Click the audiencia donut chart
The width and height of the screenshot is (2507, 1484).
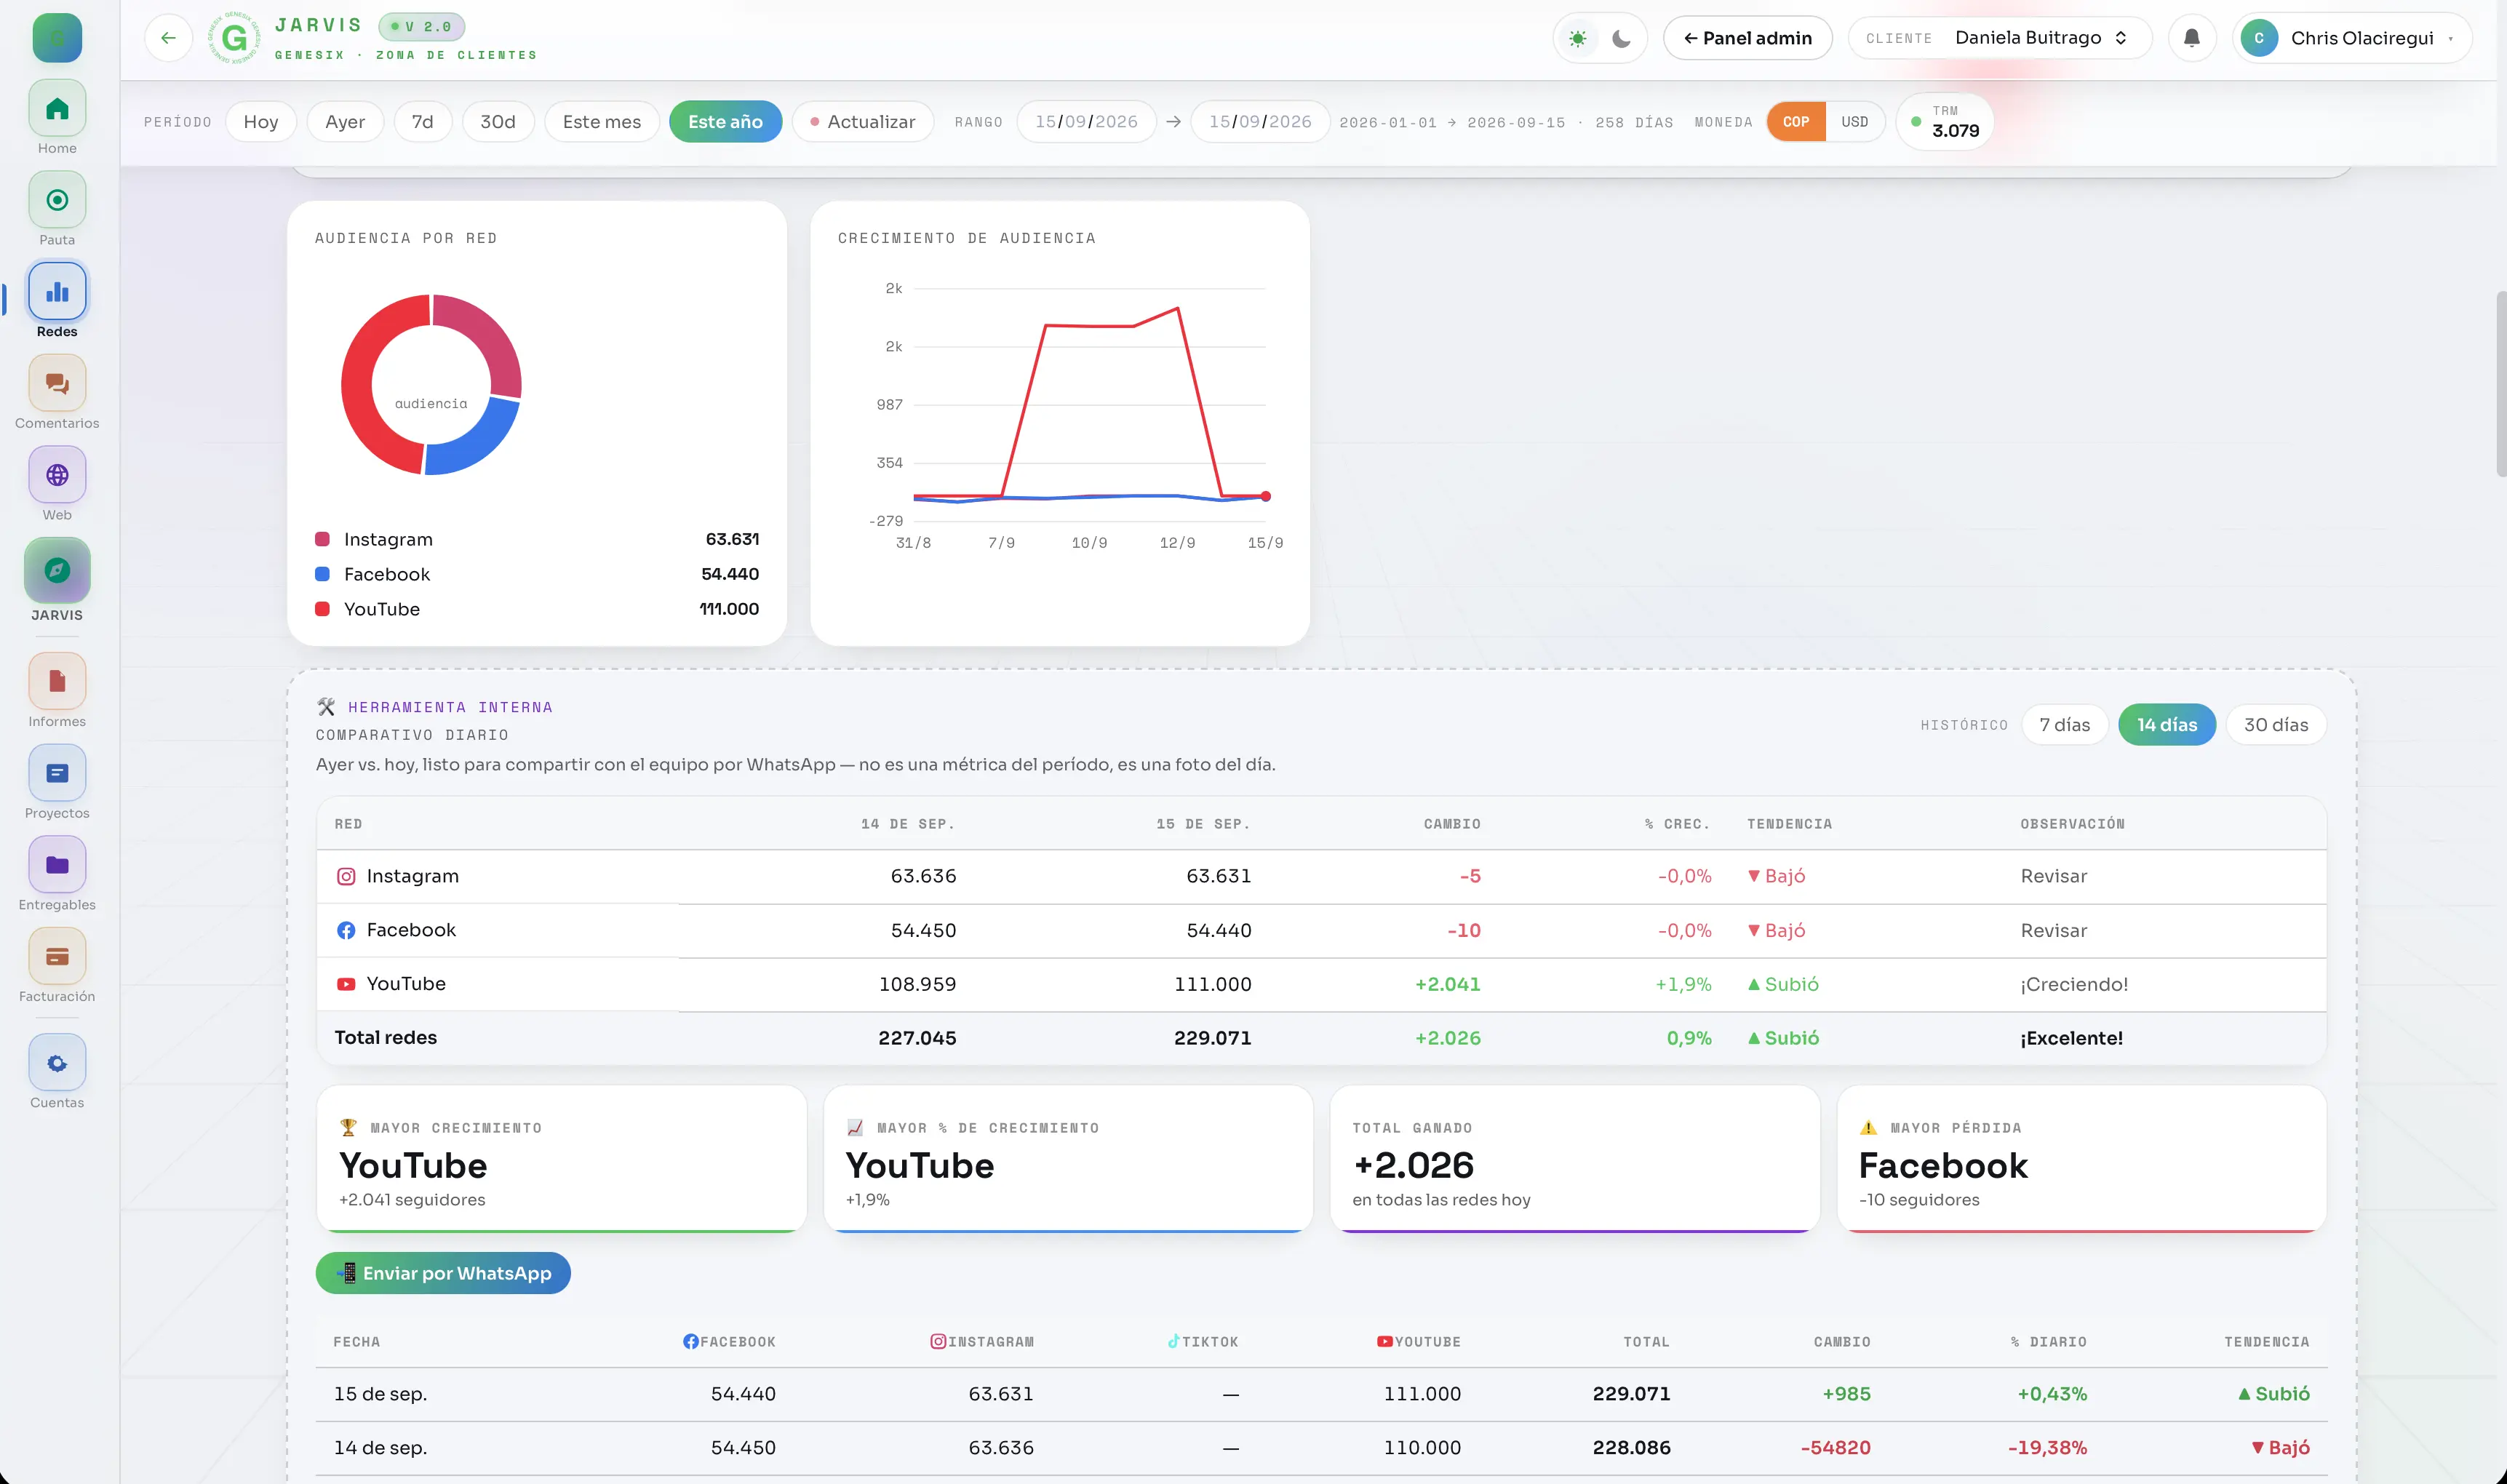click(x=431, y=385)
